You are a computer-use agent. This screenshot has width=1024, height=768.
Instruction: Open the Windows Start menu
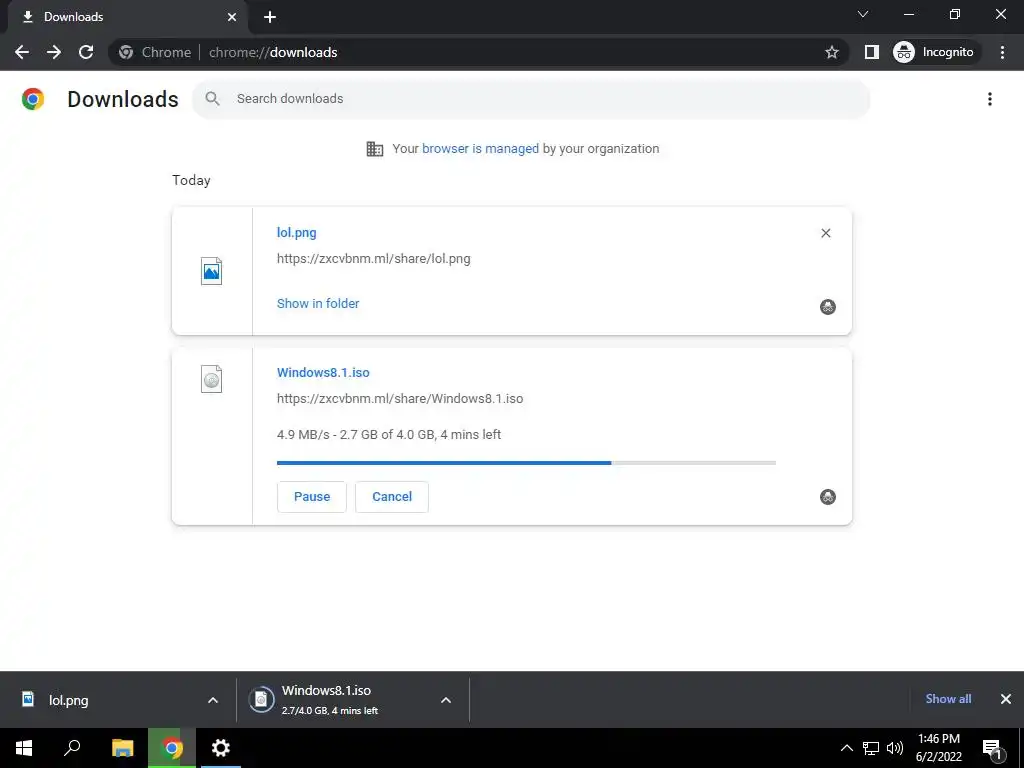tap(24, 748)
